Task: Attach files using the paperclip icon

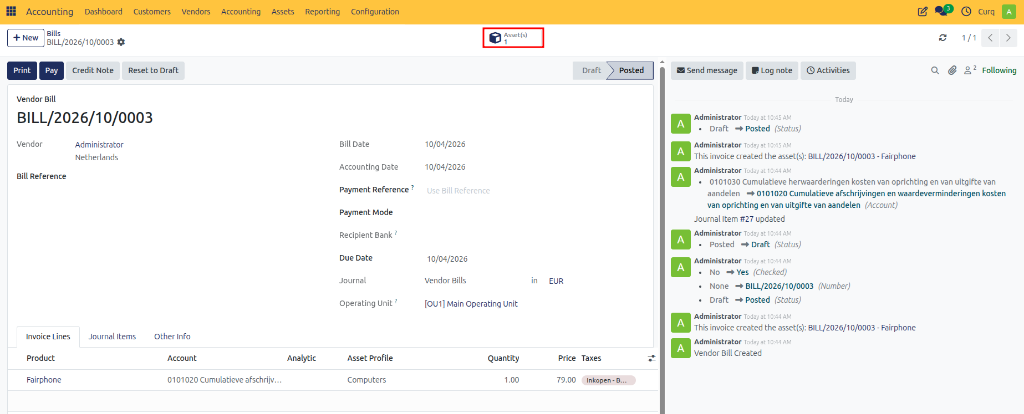Action: [x=952, y=71]
